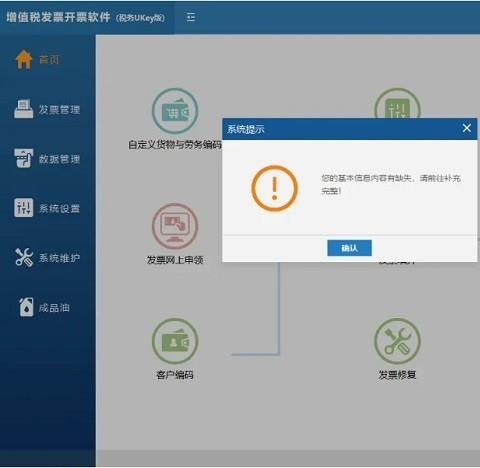Select the 首页 menu label
Viewport: 480px width, 468px height.
49,60
